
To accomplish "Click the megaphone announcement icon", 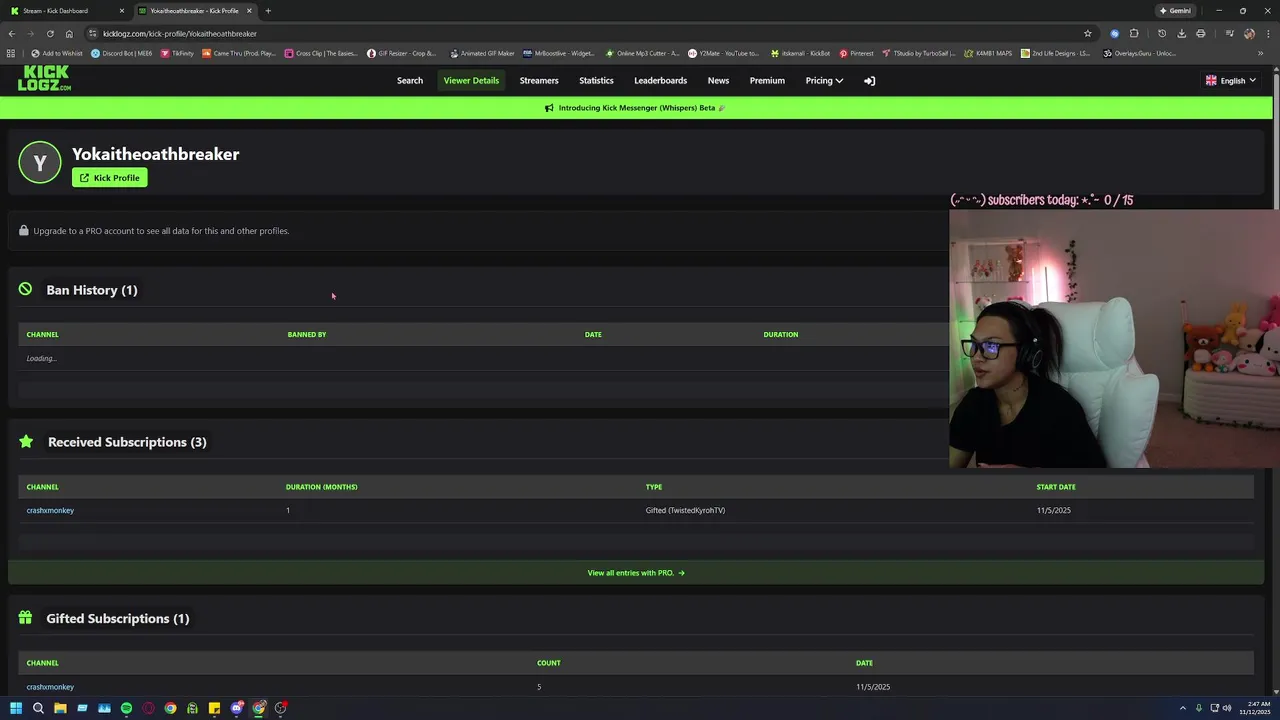I will 549,108.
